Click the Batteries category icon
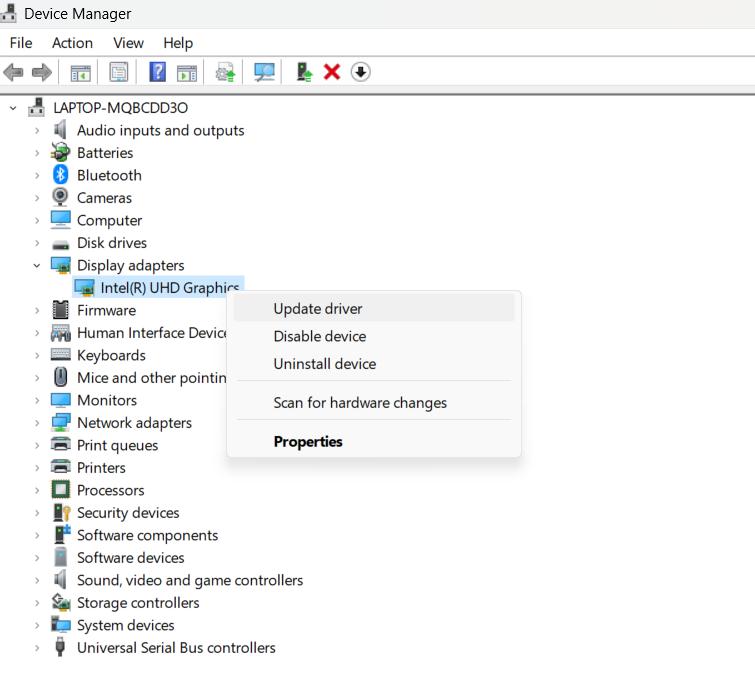 tap(60, 153)
